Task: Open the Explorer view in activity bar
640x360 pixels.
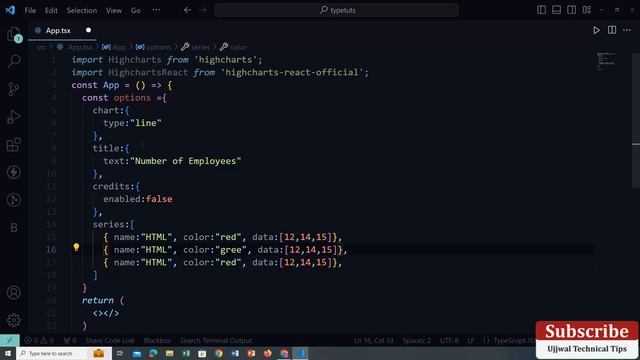Action: tap(14, 34)
